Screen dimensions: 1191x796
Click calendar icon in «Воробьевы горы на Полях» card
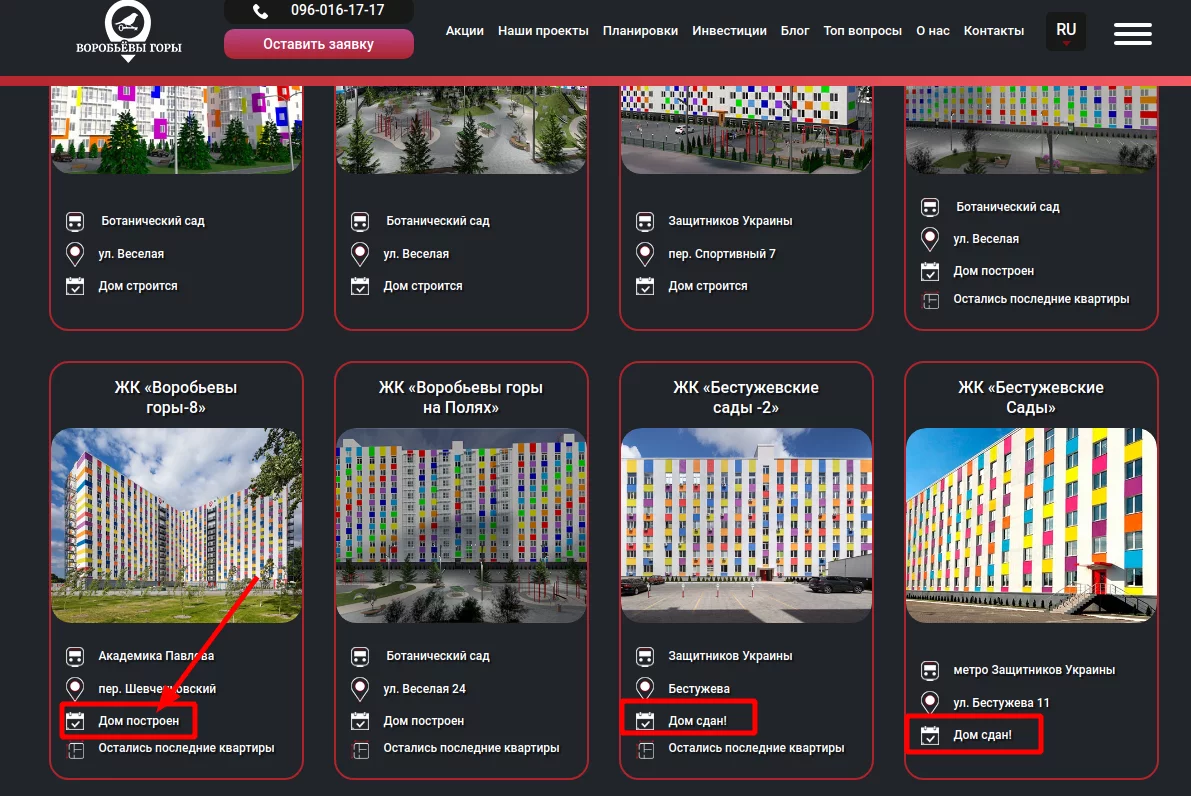(x=360, y=721)
